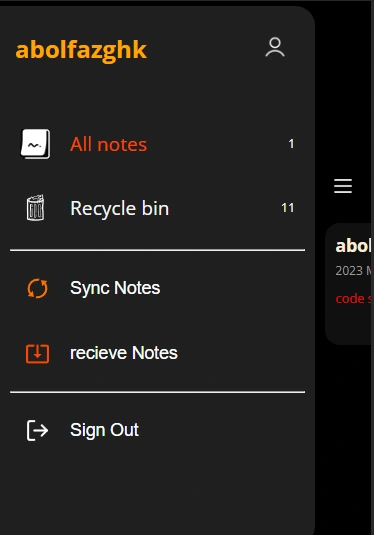Click the orange receive download icon

pyautogui.click(x=38, y=353)
